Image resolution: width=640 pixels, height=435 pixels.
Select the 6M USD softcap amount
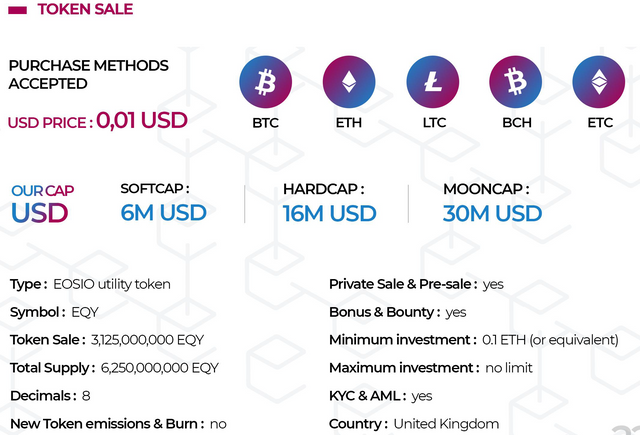coord(163,212)
